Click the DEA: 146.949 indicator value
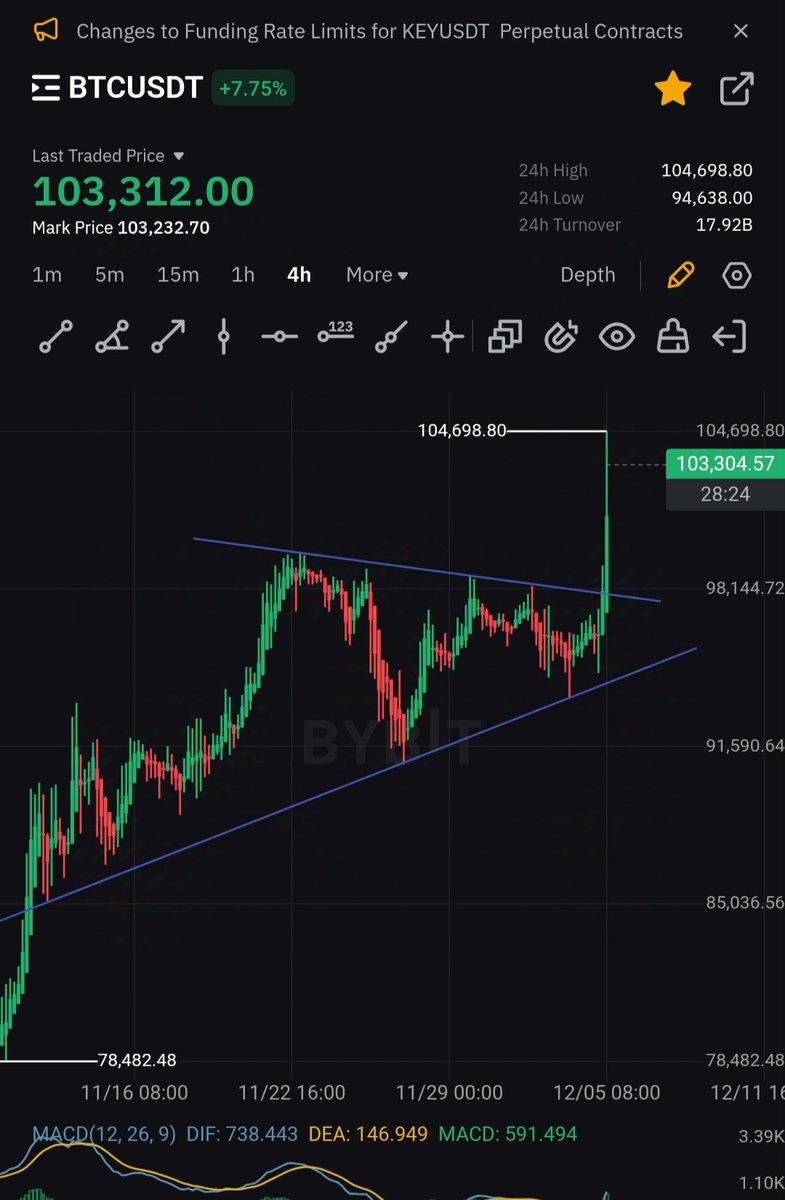 pyautogui.click(x=367, y=1134)
